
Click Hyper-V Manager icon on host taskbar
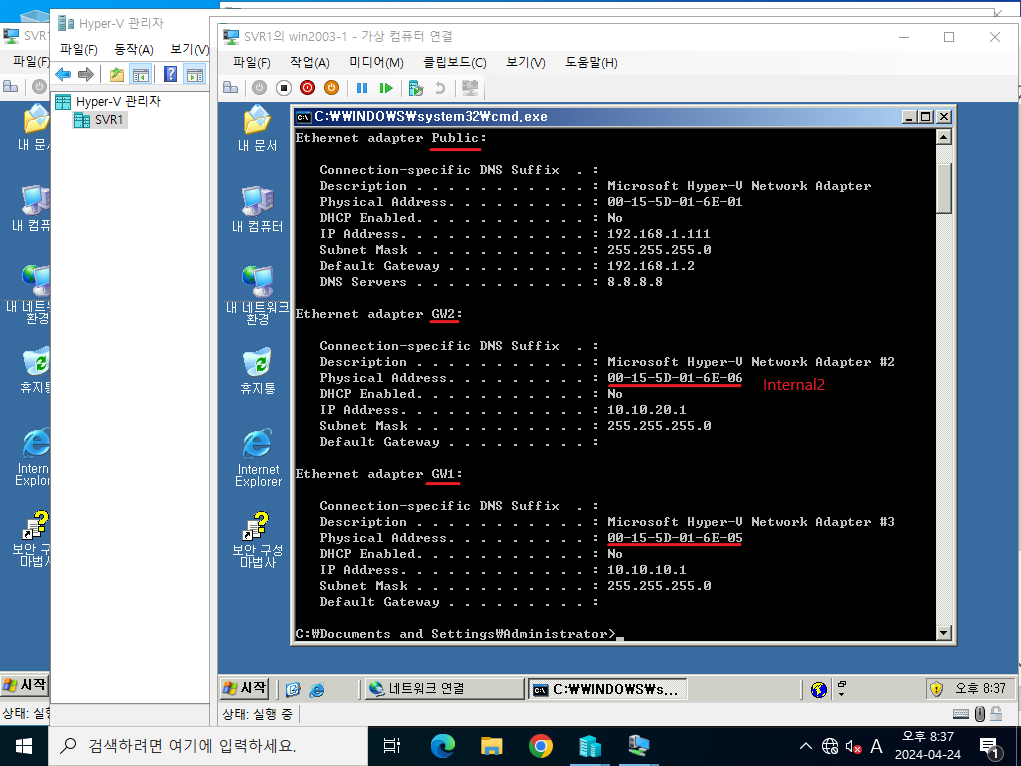[590, 746]
